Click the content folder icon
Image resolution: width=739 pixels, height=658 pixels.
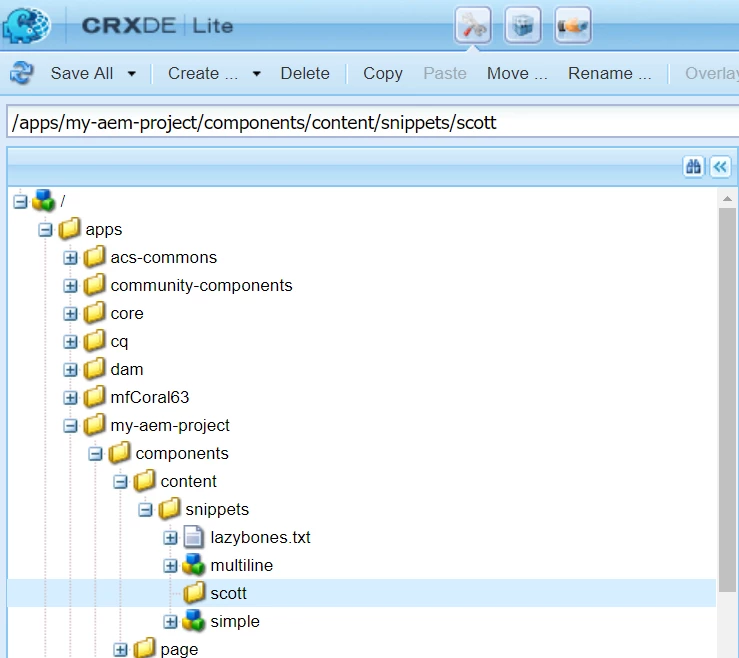pyautogui.click(x=144, y=481)
